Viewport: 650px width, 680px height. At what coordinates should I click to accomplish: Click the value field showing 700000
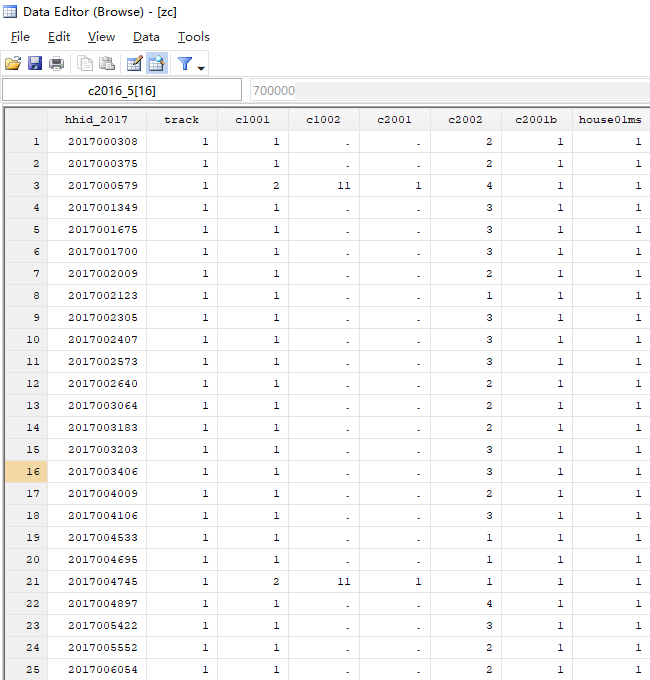pos(448,90)
